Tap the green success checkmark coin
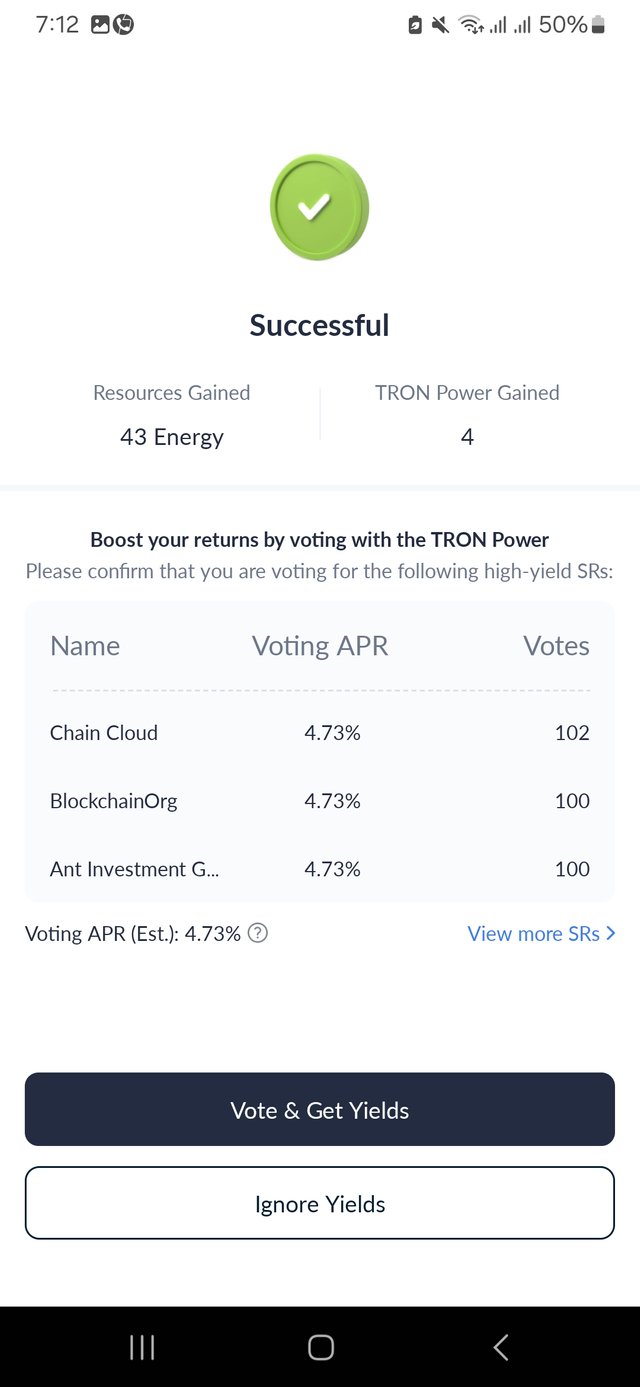Screen dimensions: 640x1387 point(319,207)
